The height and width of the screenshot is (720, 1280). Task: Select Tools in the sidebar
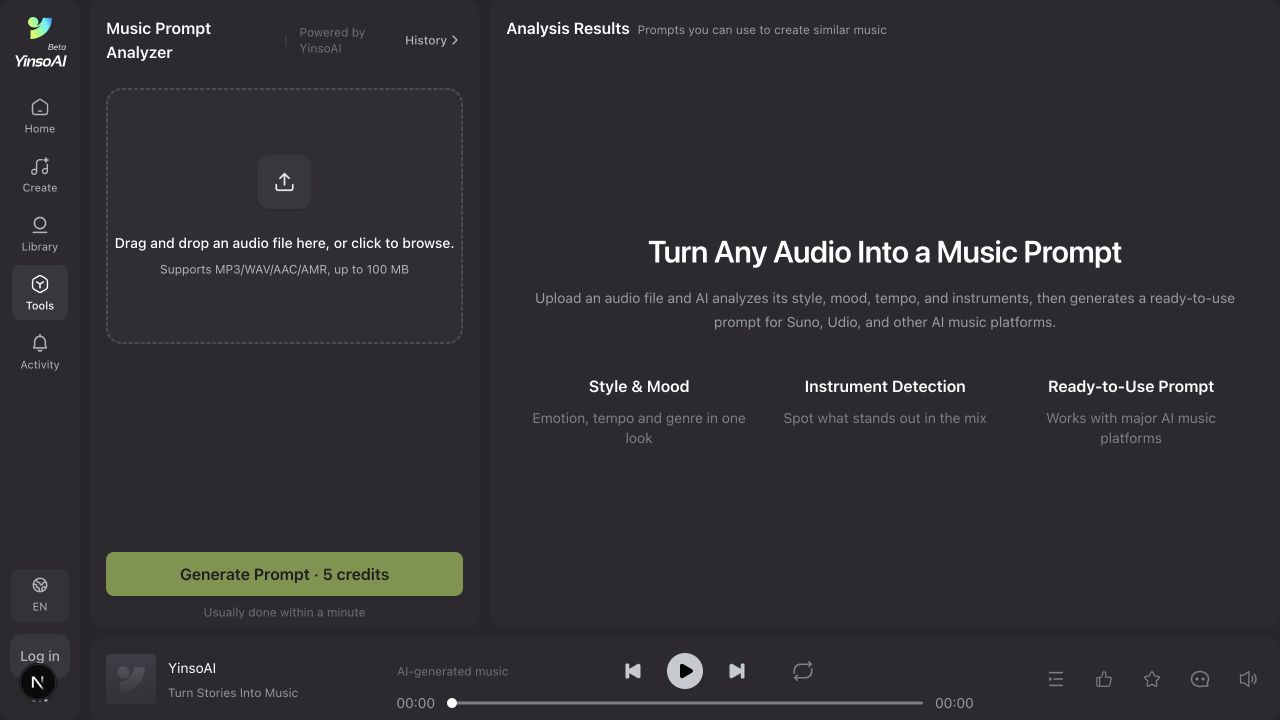click(x=40, y=293)
